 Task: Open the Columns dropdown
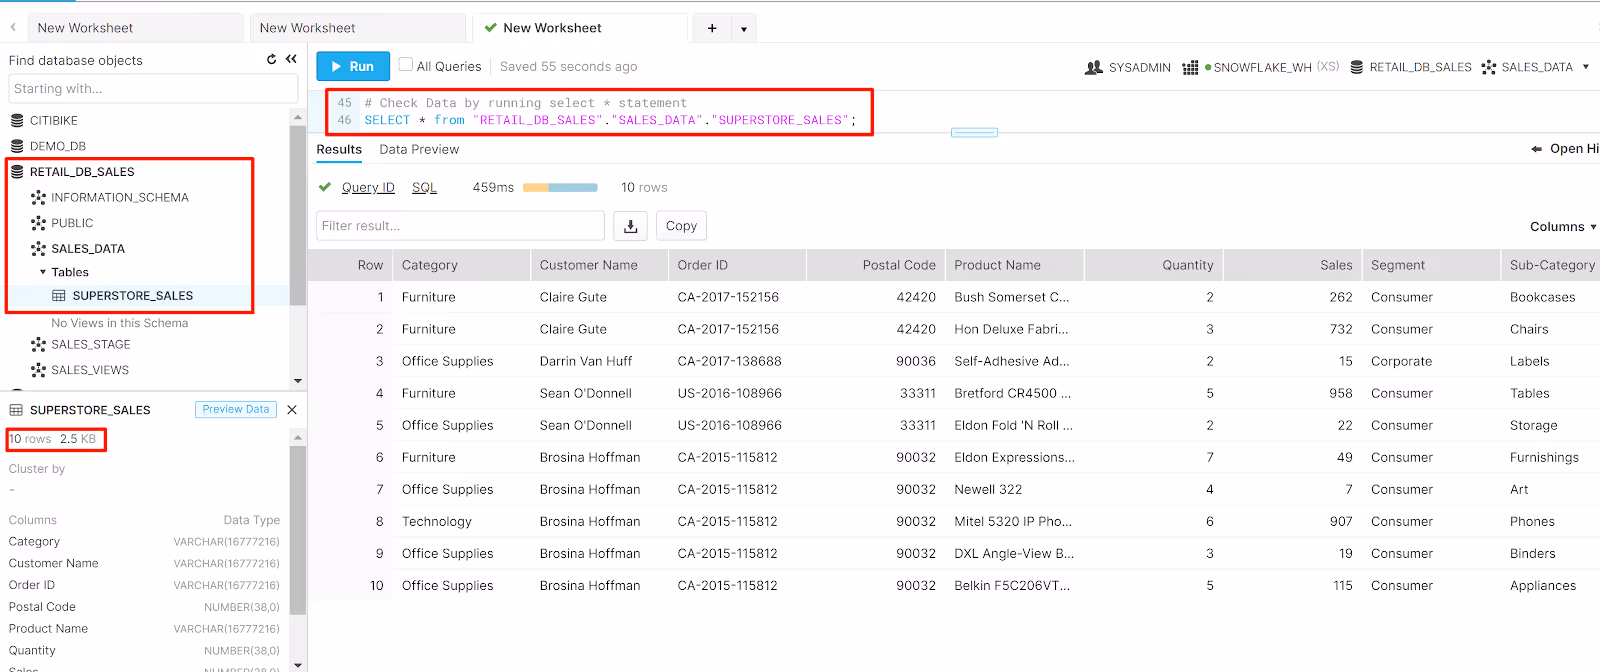[x=1563, y=227]
